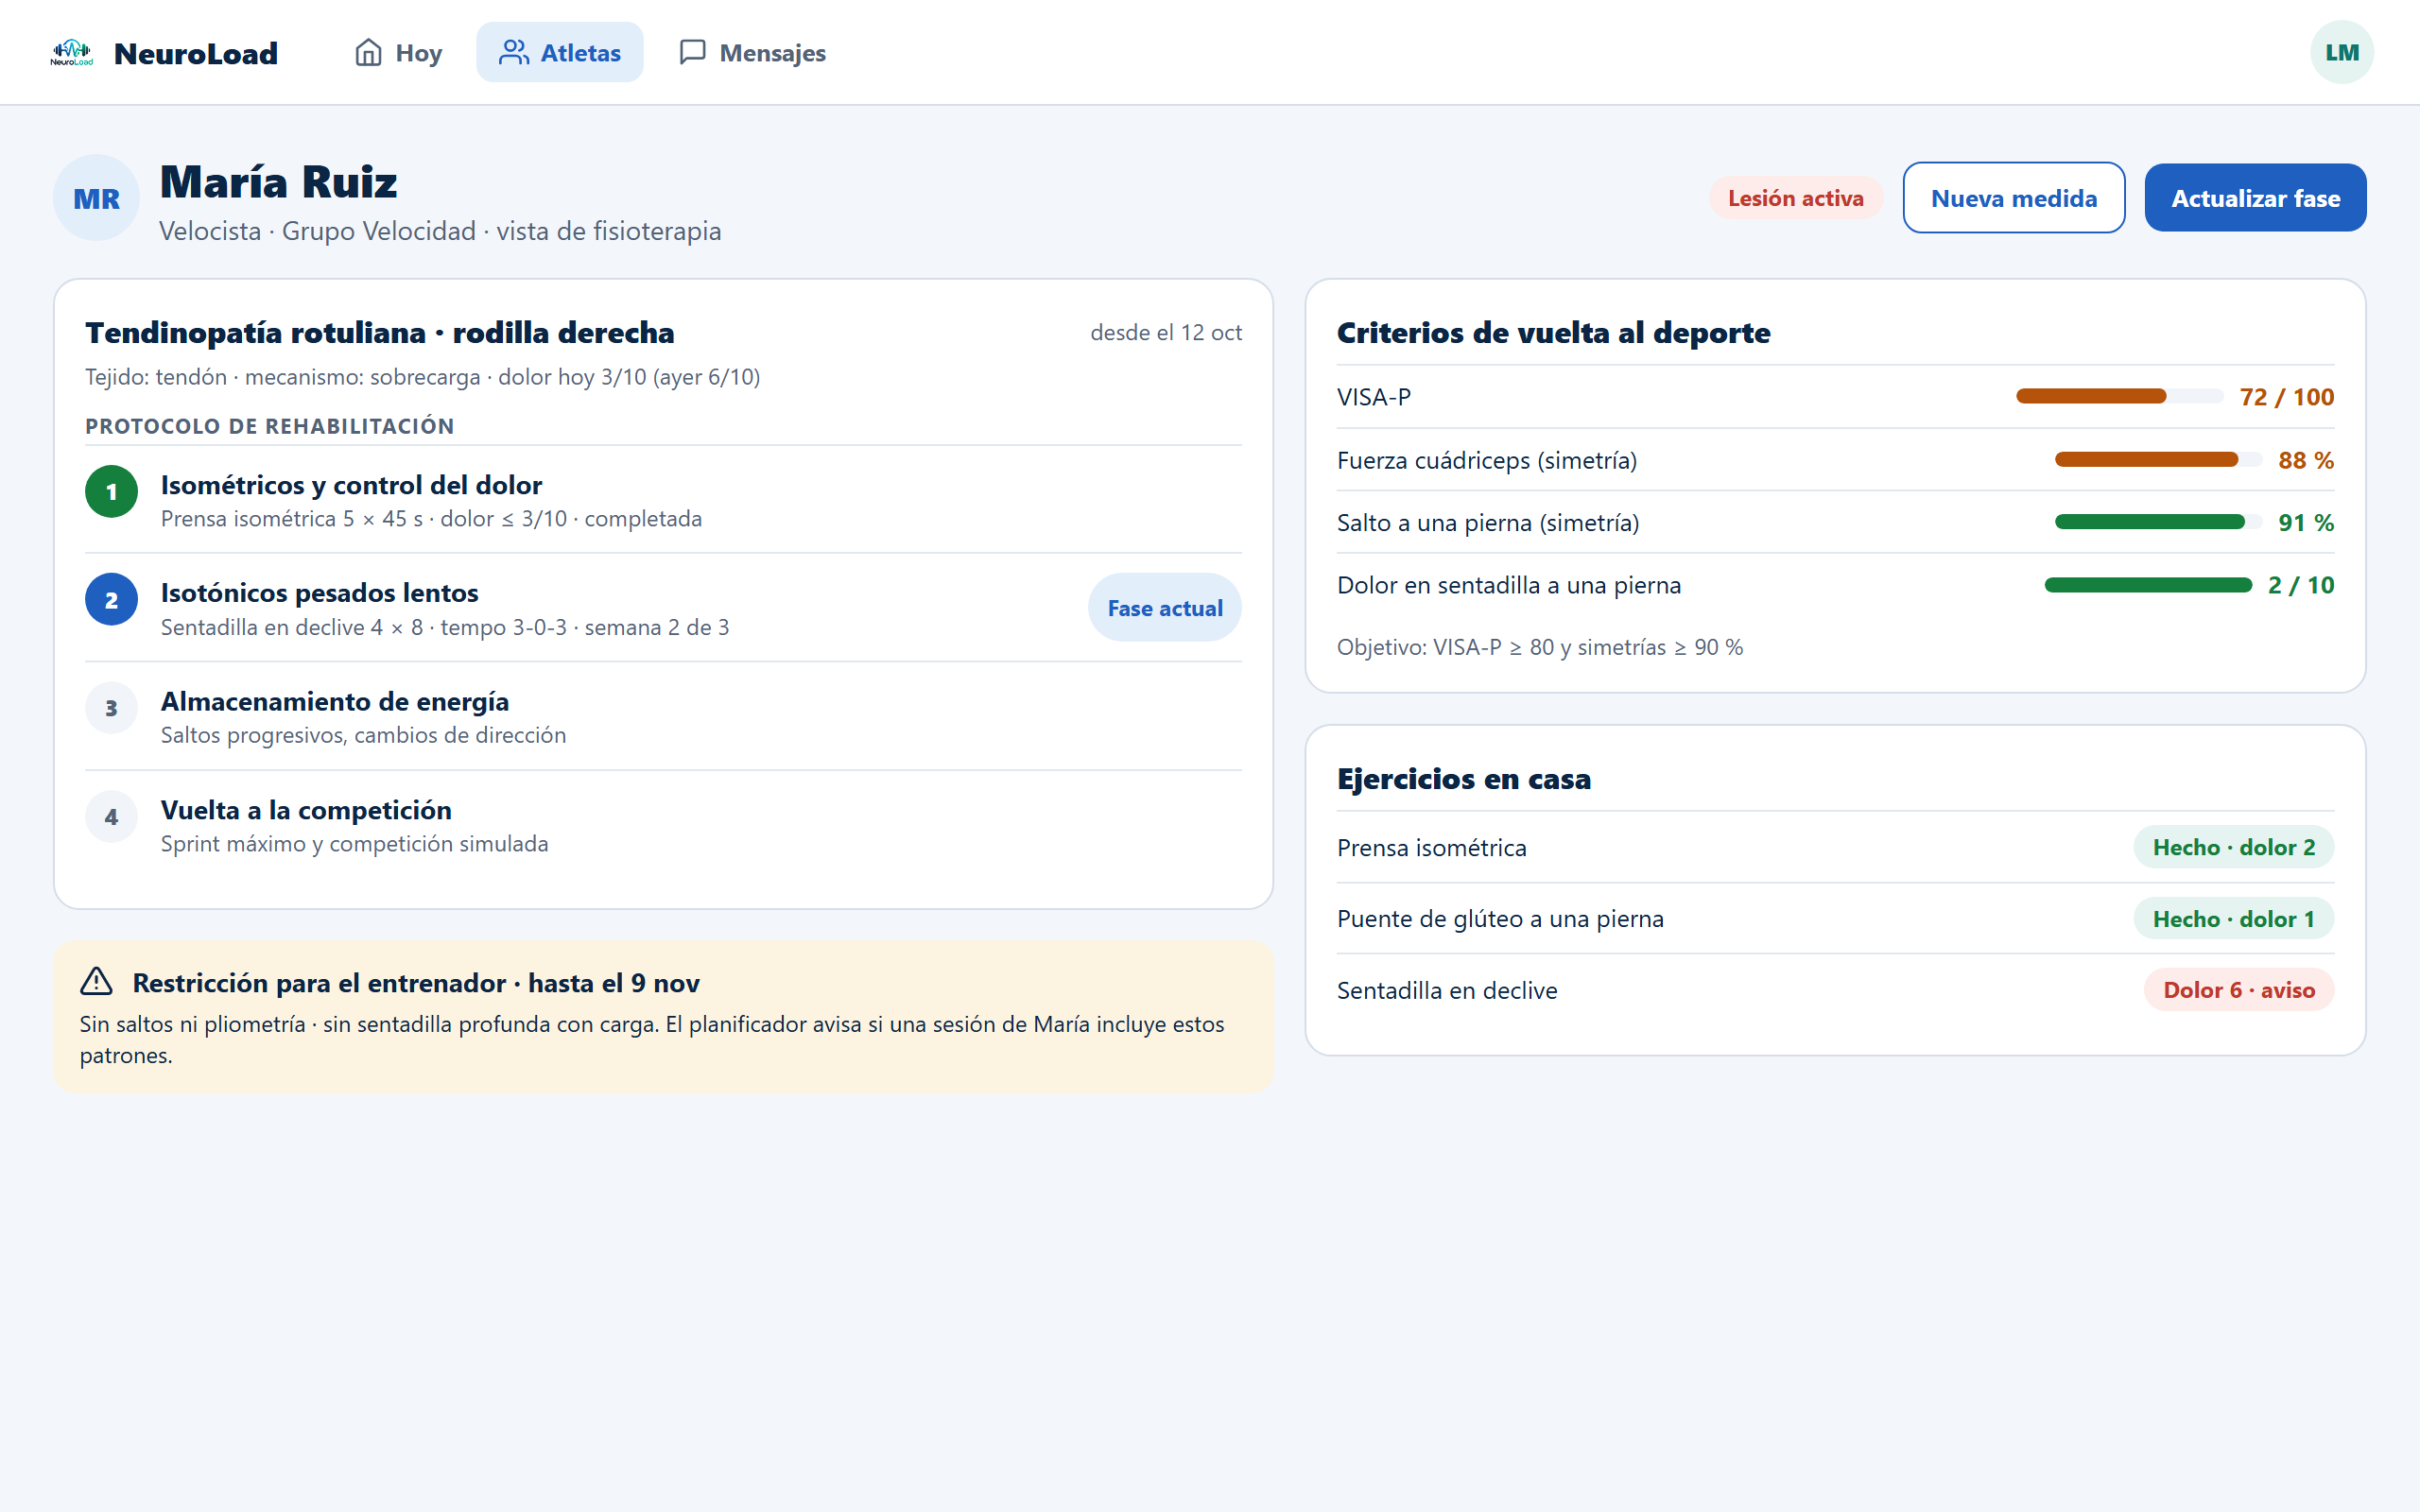Go to the Hoy tab

click(x=398, y=53)
